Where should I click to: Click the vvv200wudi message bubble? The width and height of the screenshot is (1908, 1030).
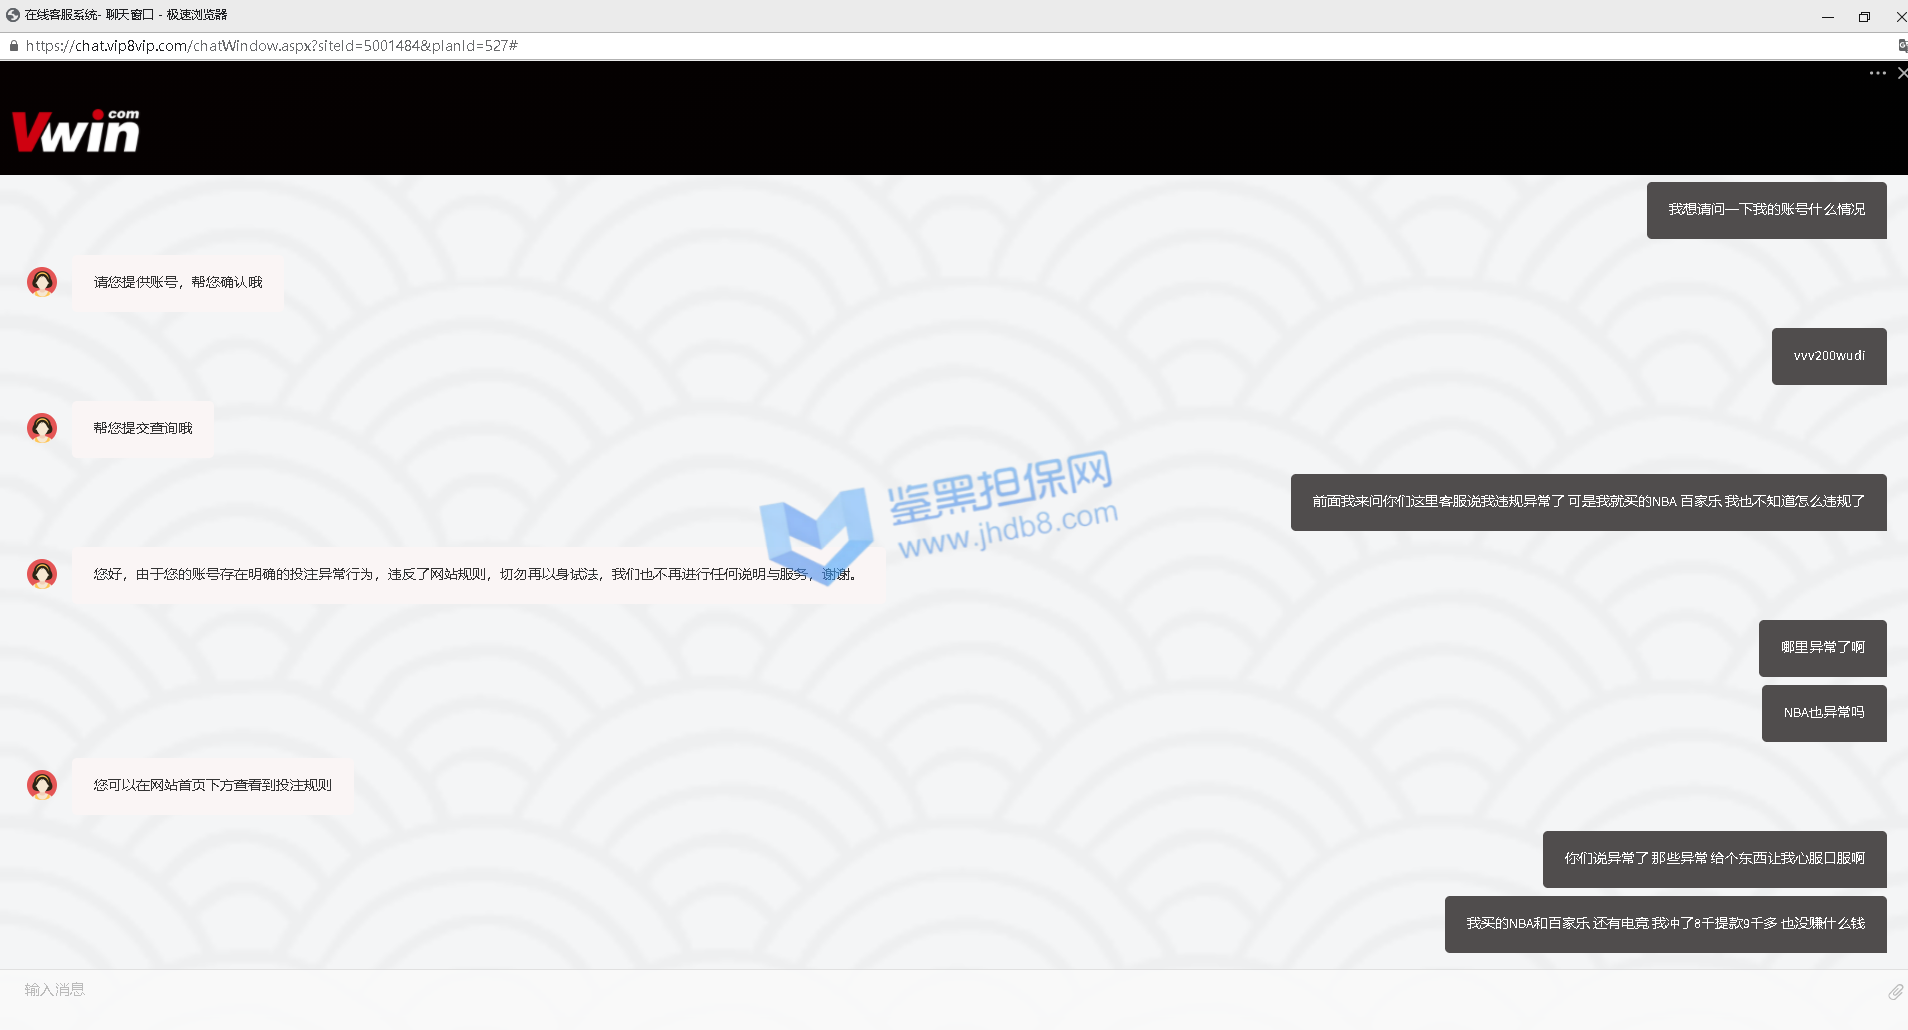pyautogui.click(x=1828, y=356)
